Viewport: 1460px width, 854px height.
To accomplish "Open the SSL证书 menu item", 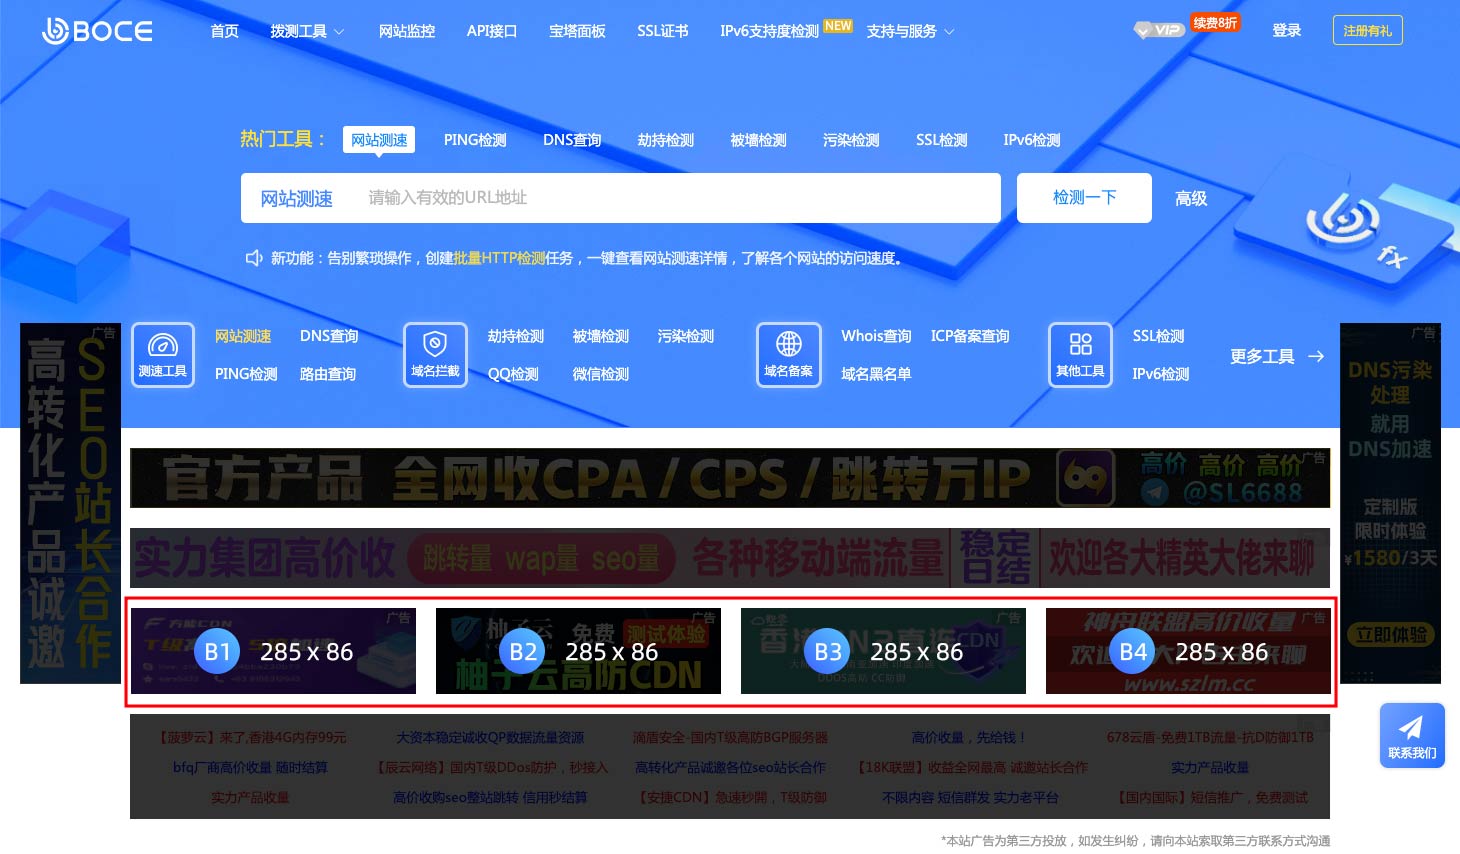I will coord(662,31).
